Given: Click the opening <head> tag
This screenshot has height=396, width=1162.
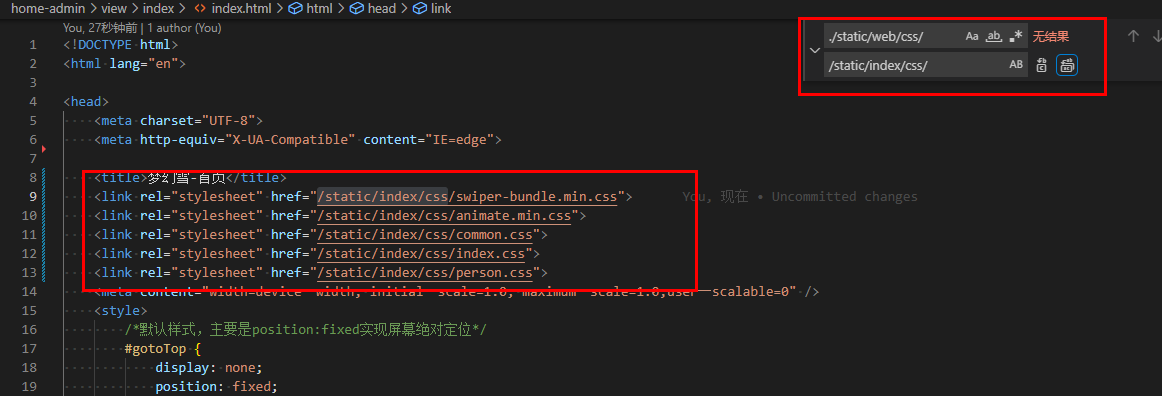Looking at the screenshot, I should (87, 102).
